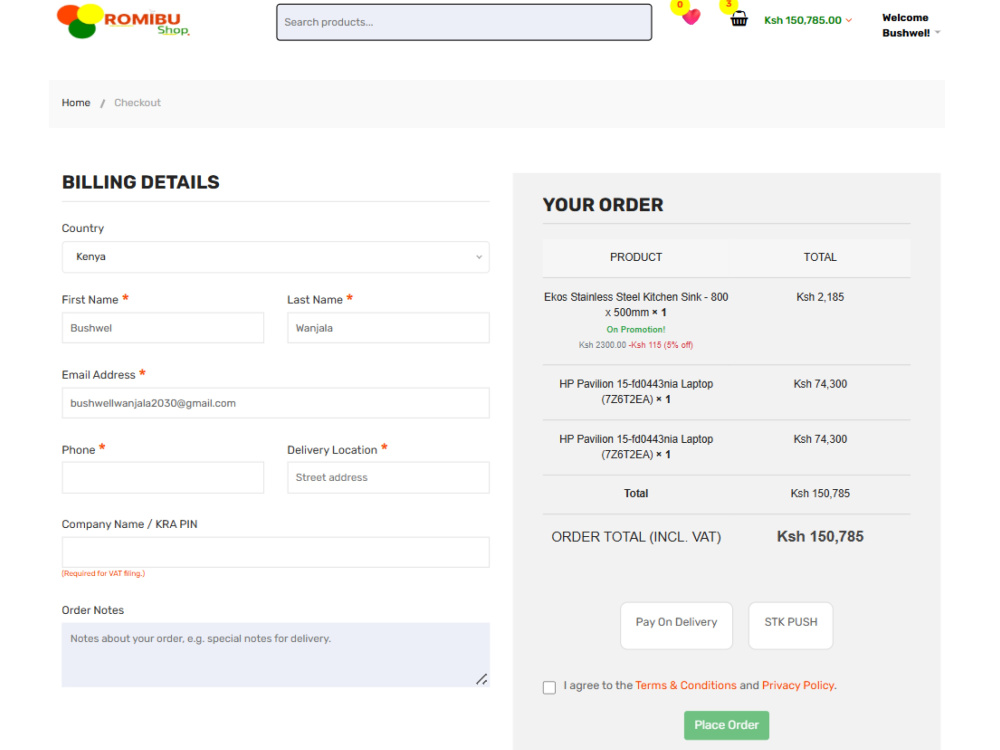Click the First Name field

[163, 328]
